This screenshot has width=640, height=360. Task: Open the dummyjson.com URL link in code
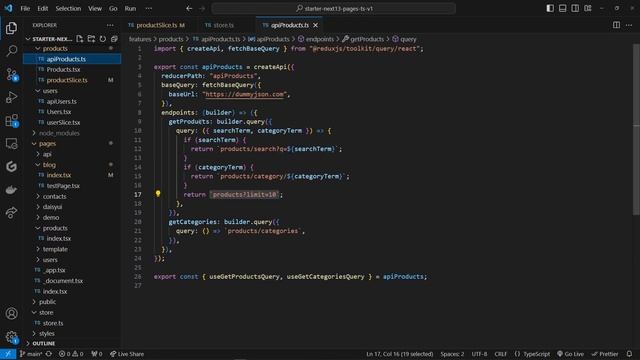click(245, 94)
